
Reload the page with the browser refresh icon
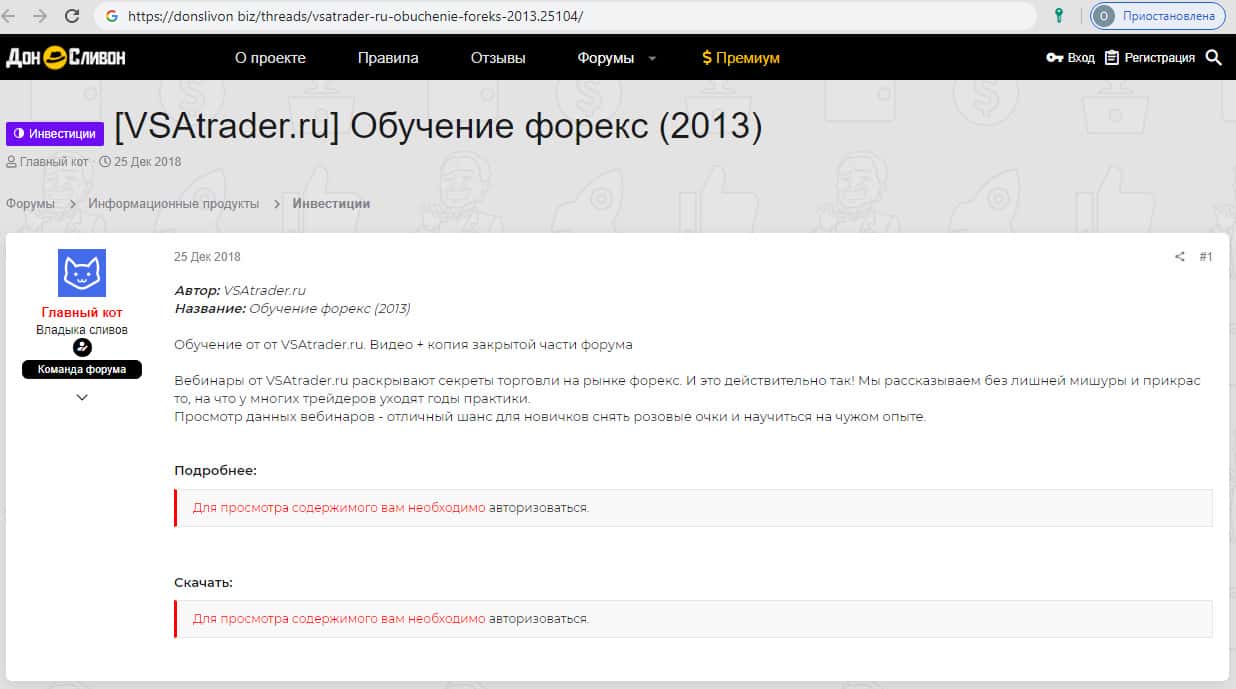tap(72, 16)
